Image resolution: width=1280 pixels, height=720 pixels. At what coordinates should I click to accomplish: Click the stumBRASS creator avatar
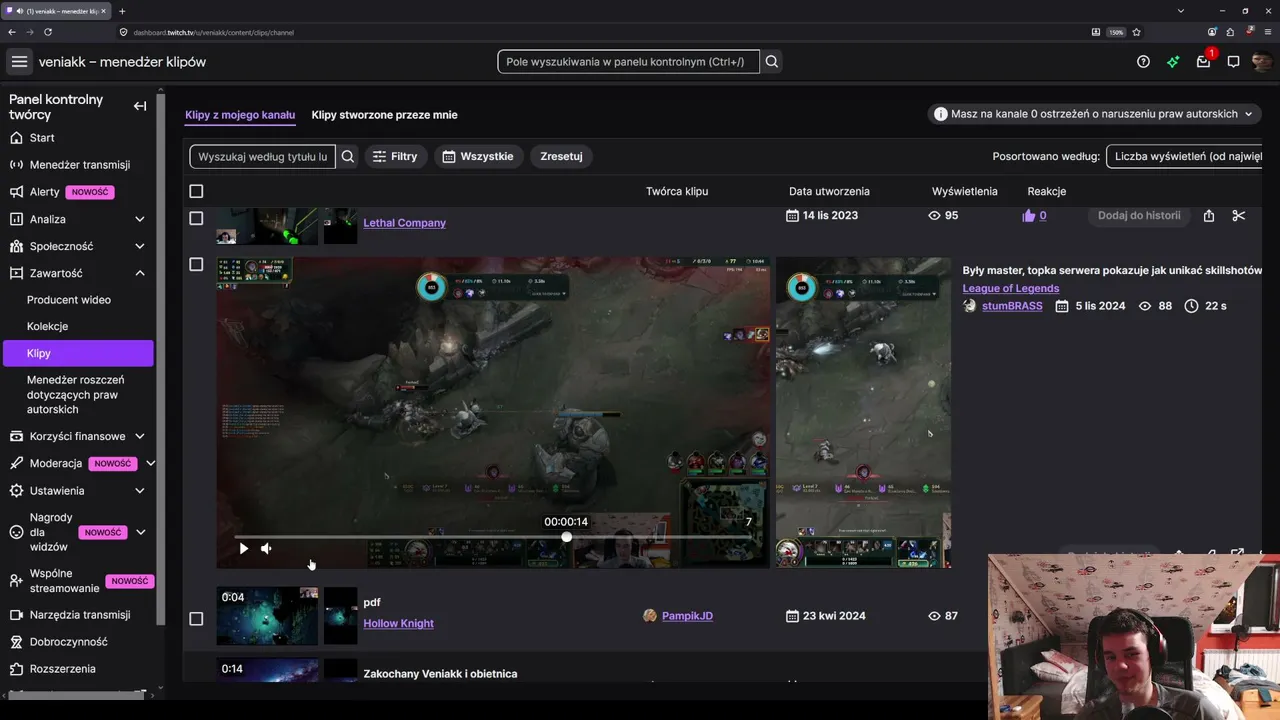point(969,306)
